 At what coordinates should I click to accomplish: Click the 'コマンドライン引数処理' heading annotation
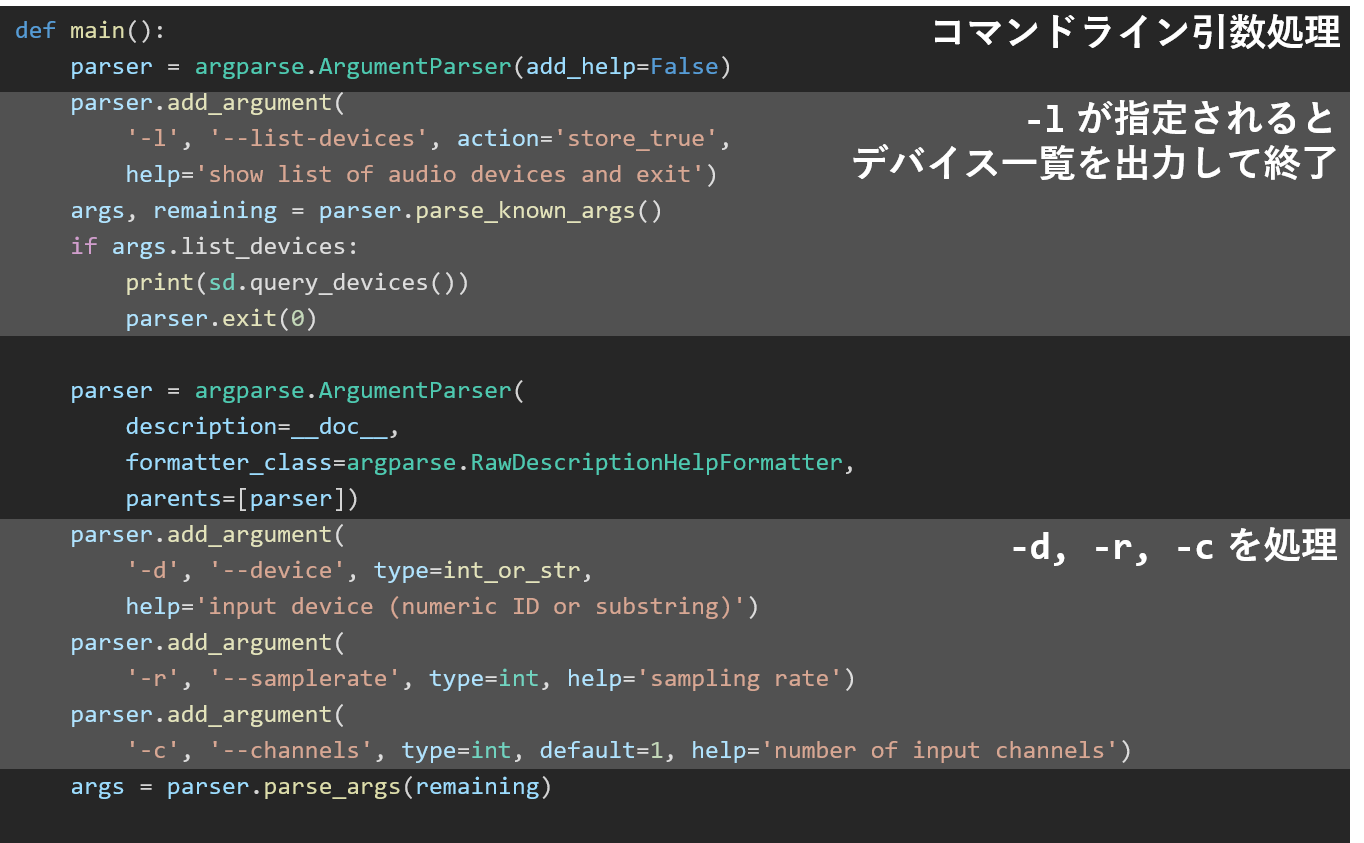(1135, 33)
